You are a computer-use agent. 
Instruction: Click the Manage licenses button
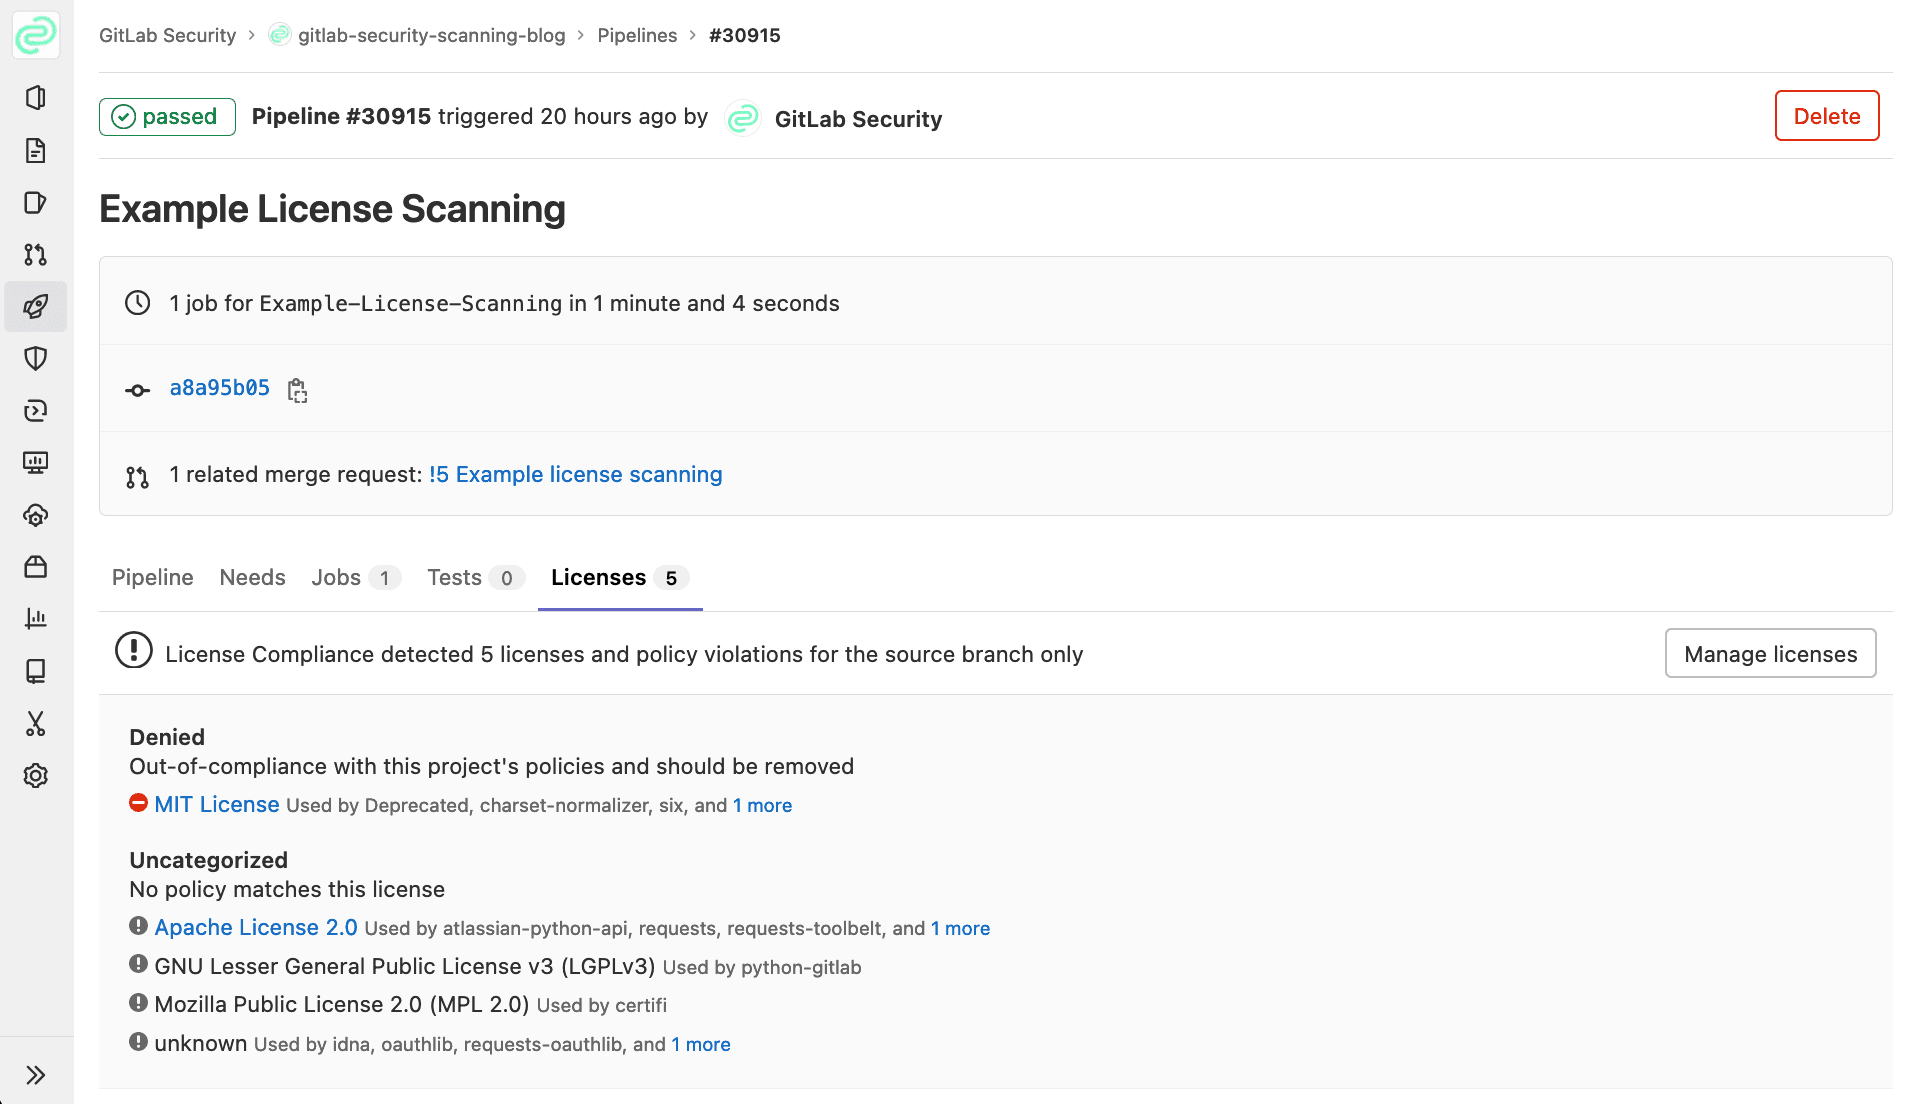pyautogui.click(x=1770, y=654)
